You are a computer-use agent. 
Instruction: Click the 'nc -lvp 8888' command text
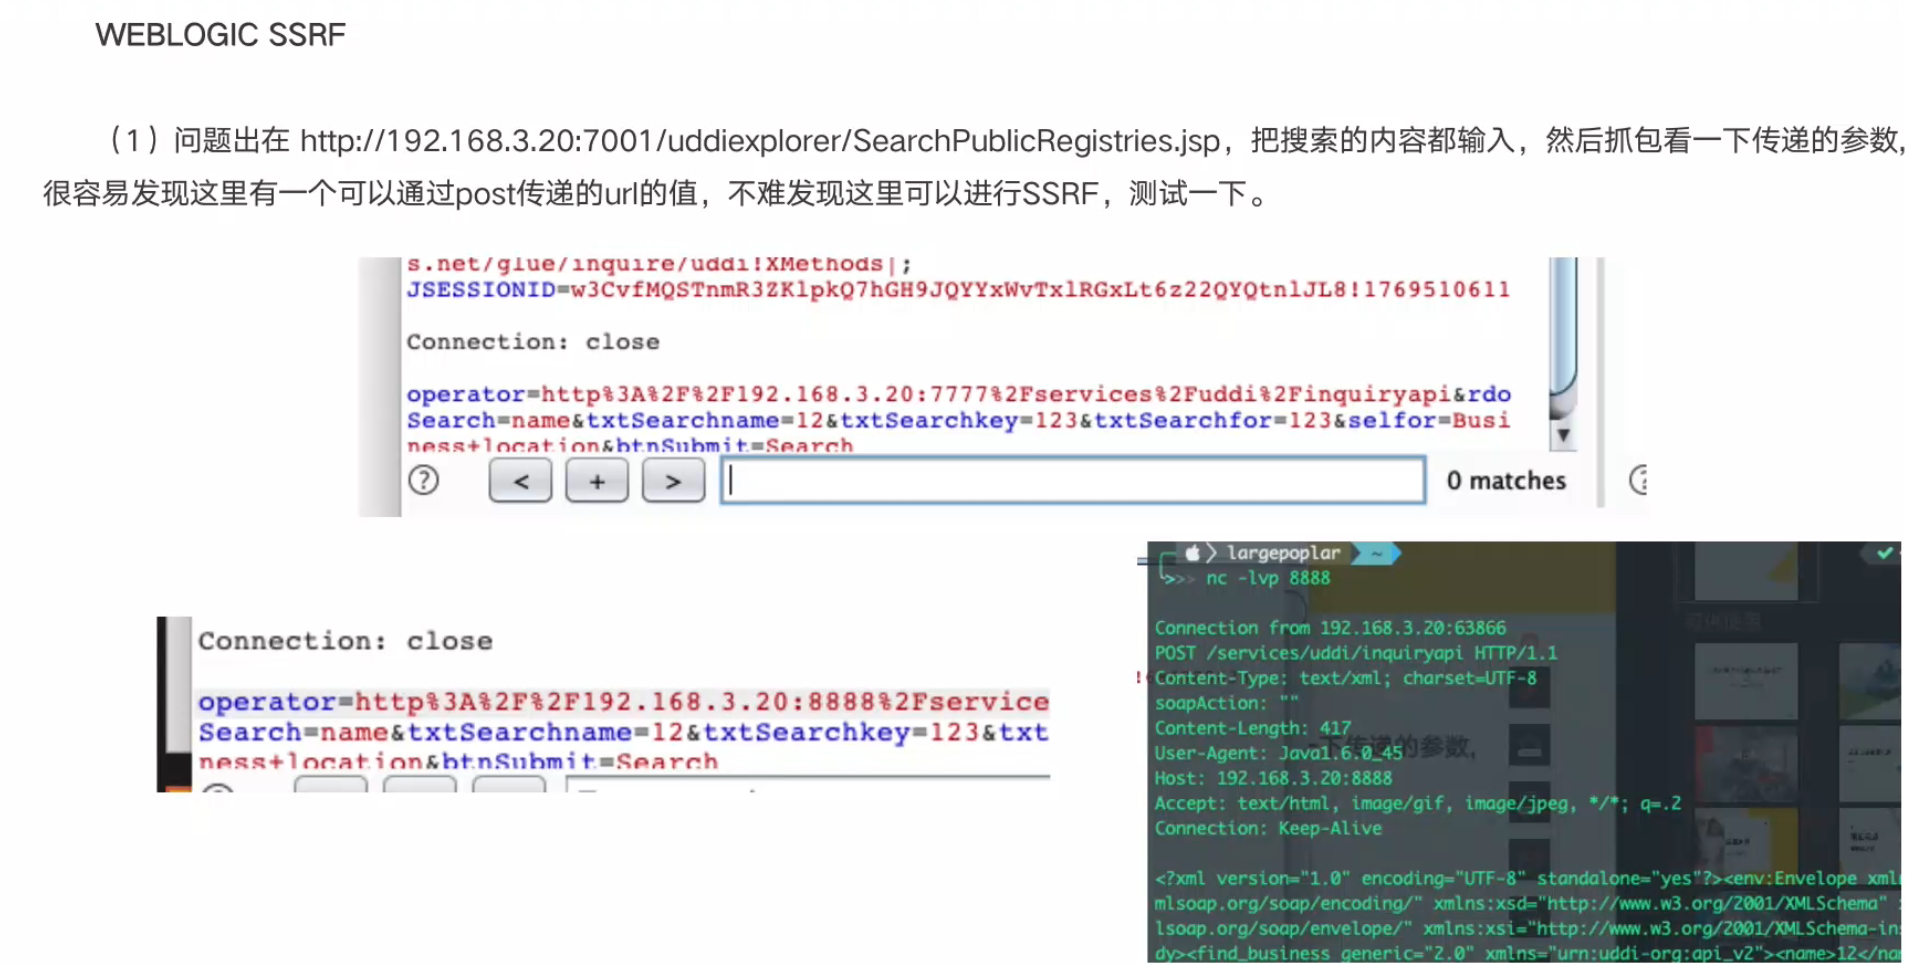(1268, 578)
